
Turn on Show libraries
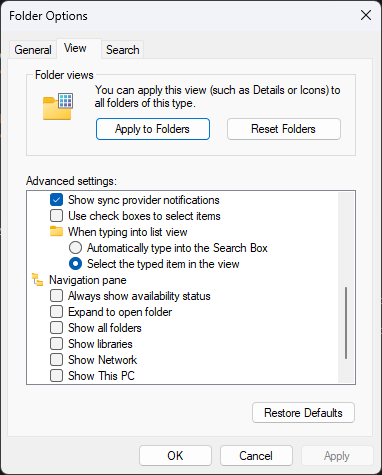click(56, 344)
